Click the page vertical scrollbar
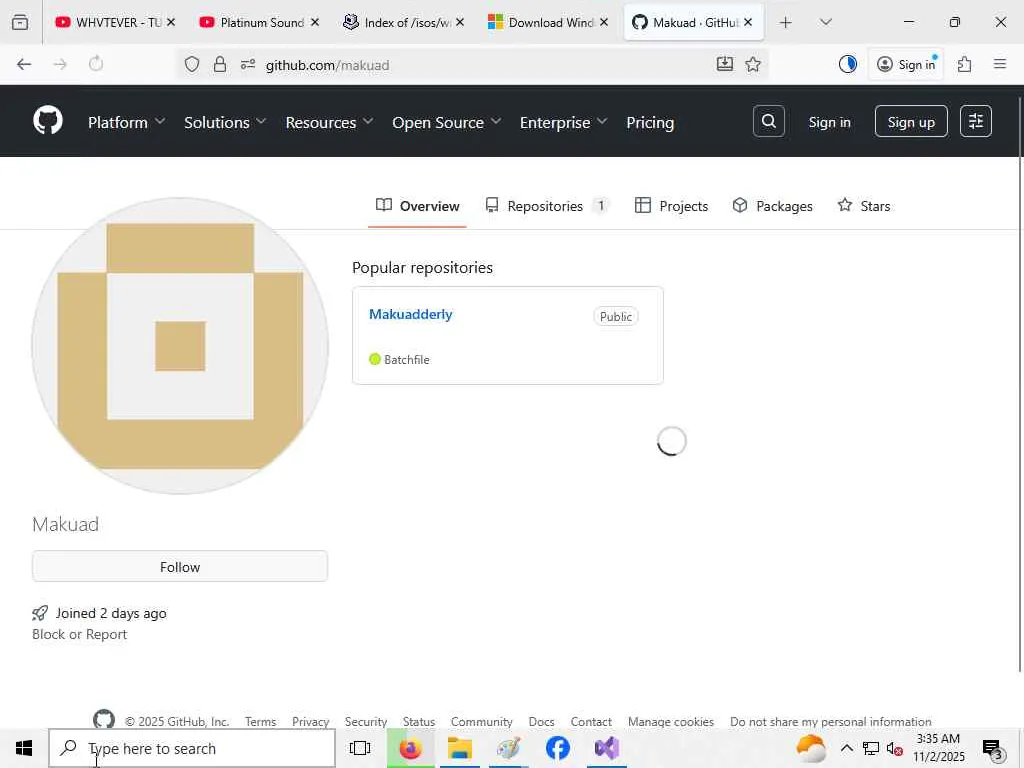 1020,384
